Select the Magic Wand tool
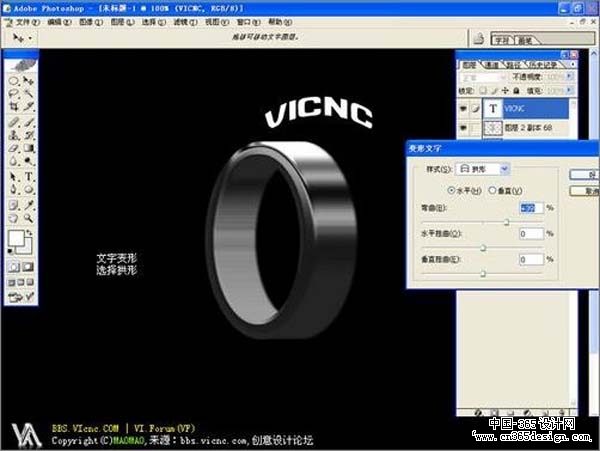Viewport: 600px width, 451px height. (x=28, y=93)
